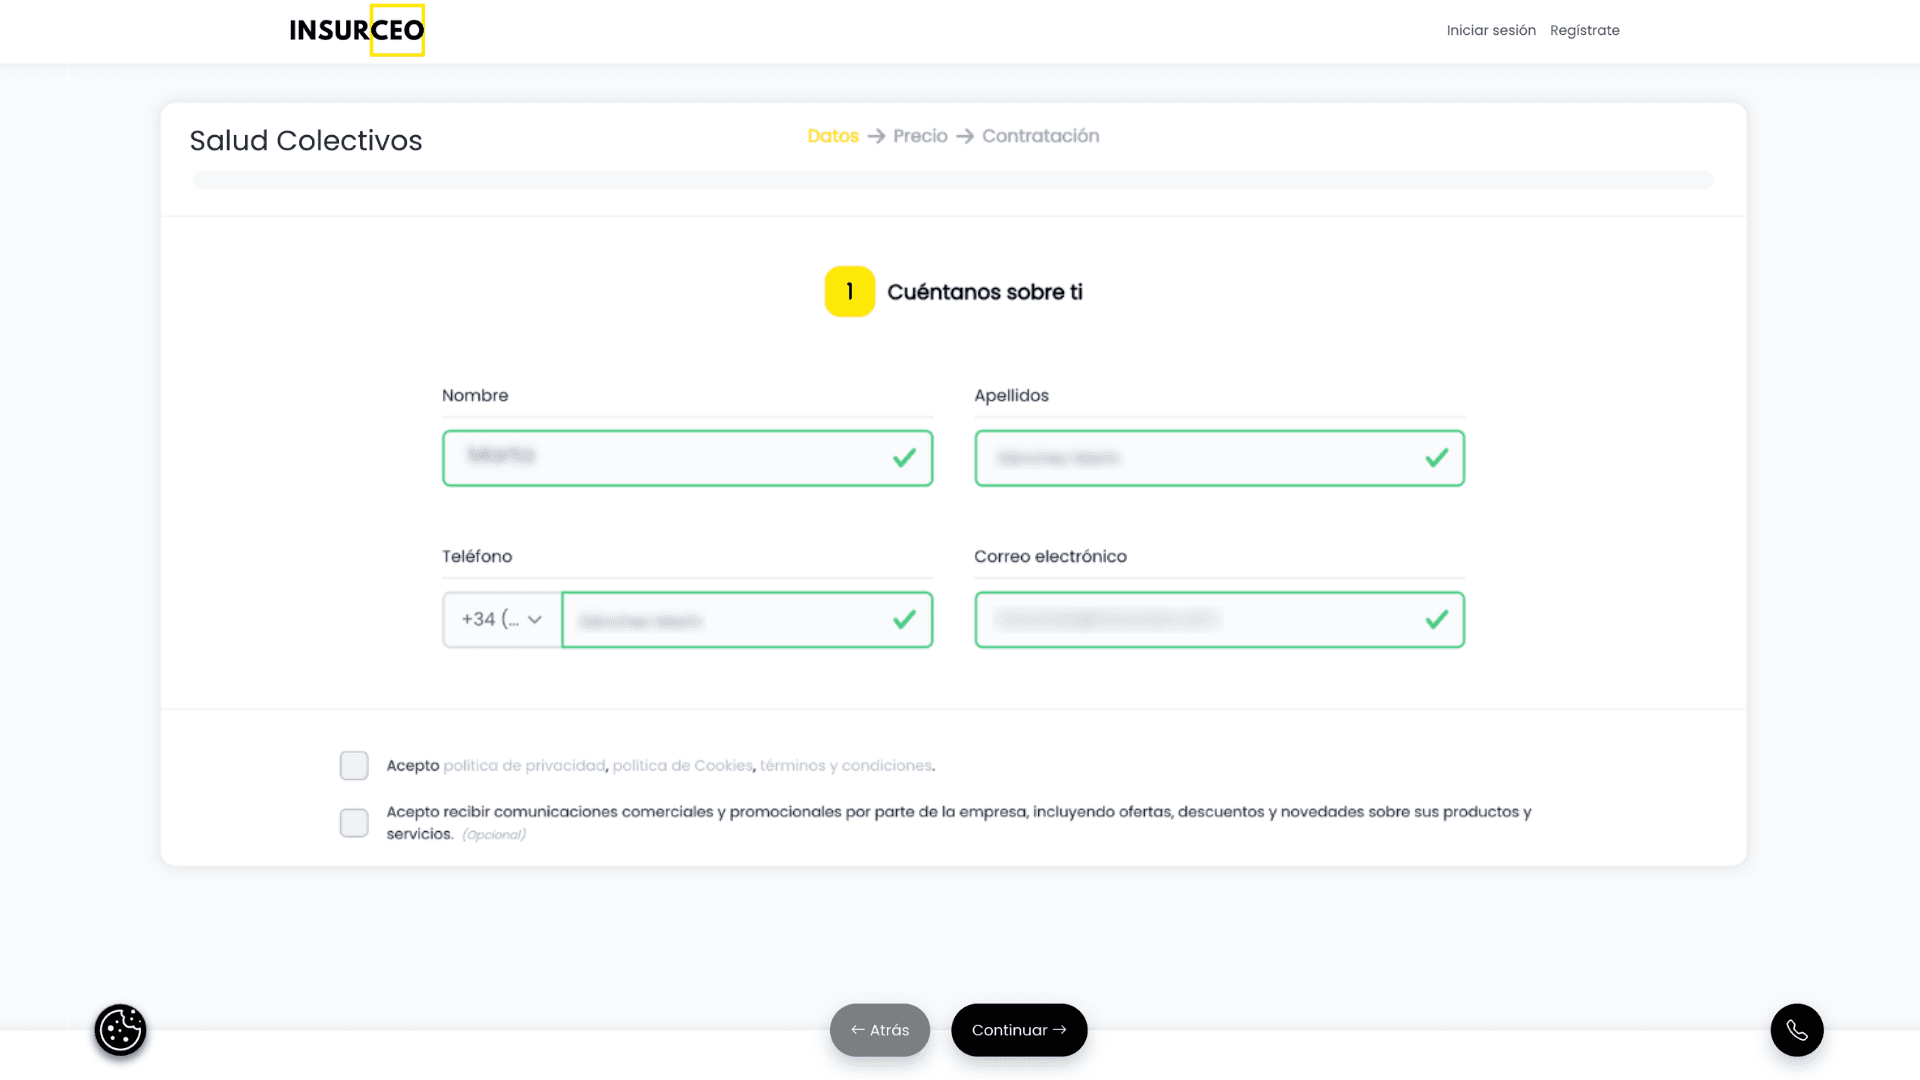The height and width of the screenshot is (1080, 1920).
Task: Open the Iniciar sesión link
Action: pyautogui.click(x=1490, y=31)
